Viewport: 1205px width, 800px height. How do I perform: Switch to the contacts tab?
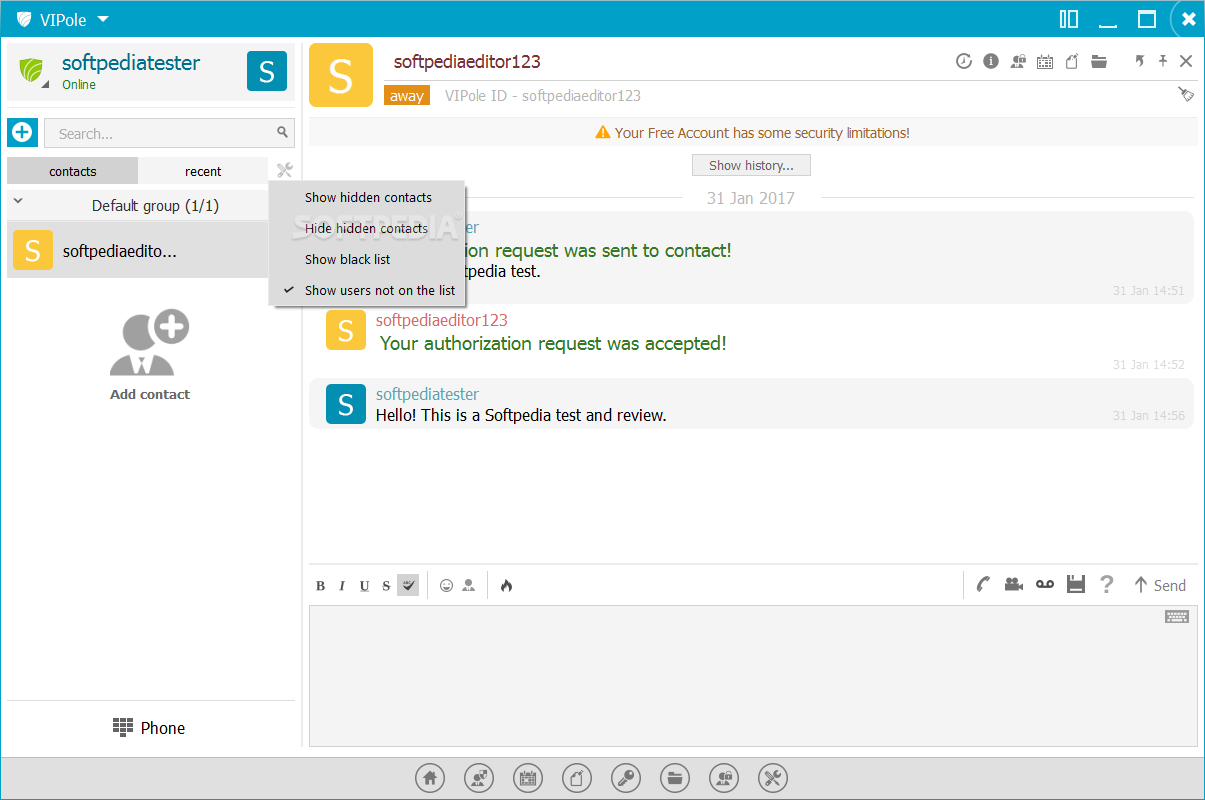pos(73,171)
